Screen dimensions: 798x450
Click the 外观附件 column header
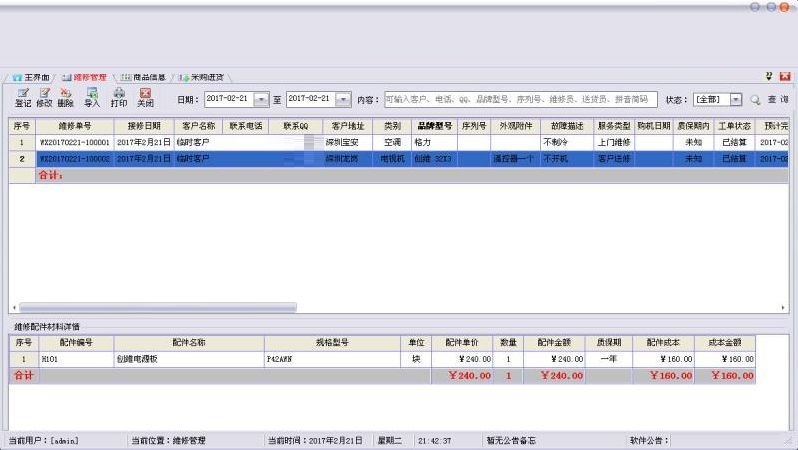[x=516, y=126]
